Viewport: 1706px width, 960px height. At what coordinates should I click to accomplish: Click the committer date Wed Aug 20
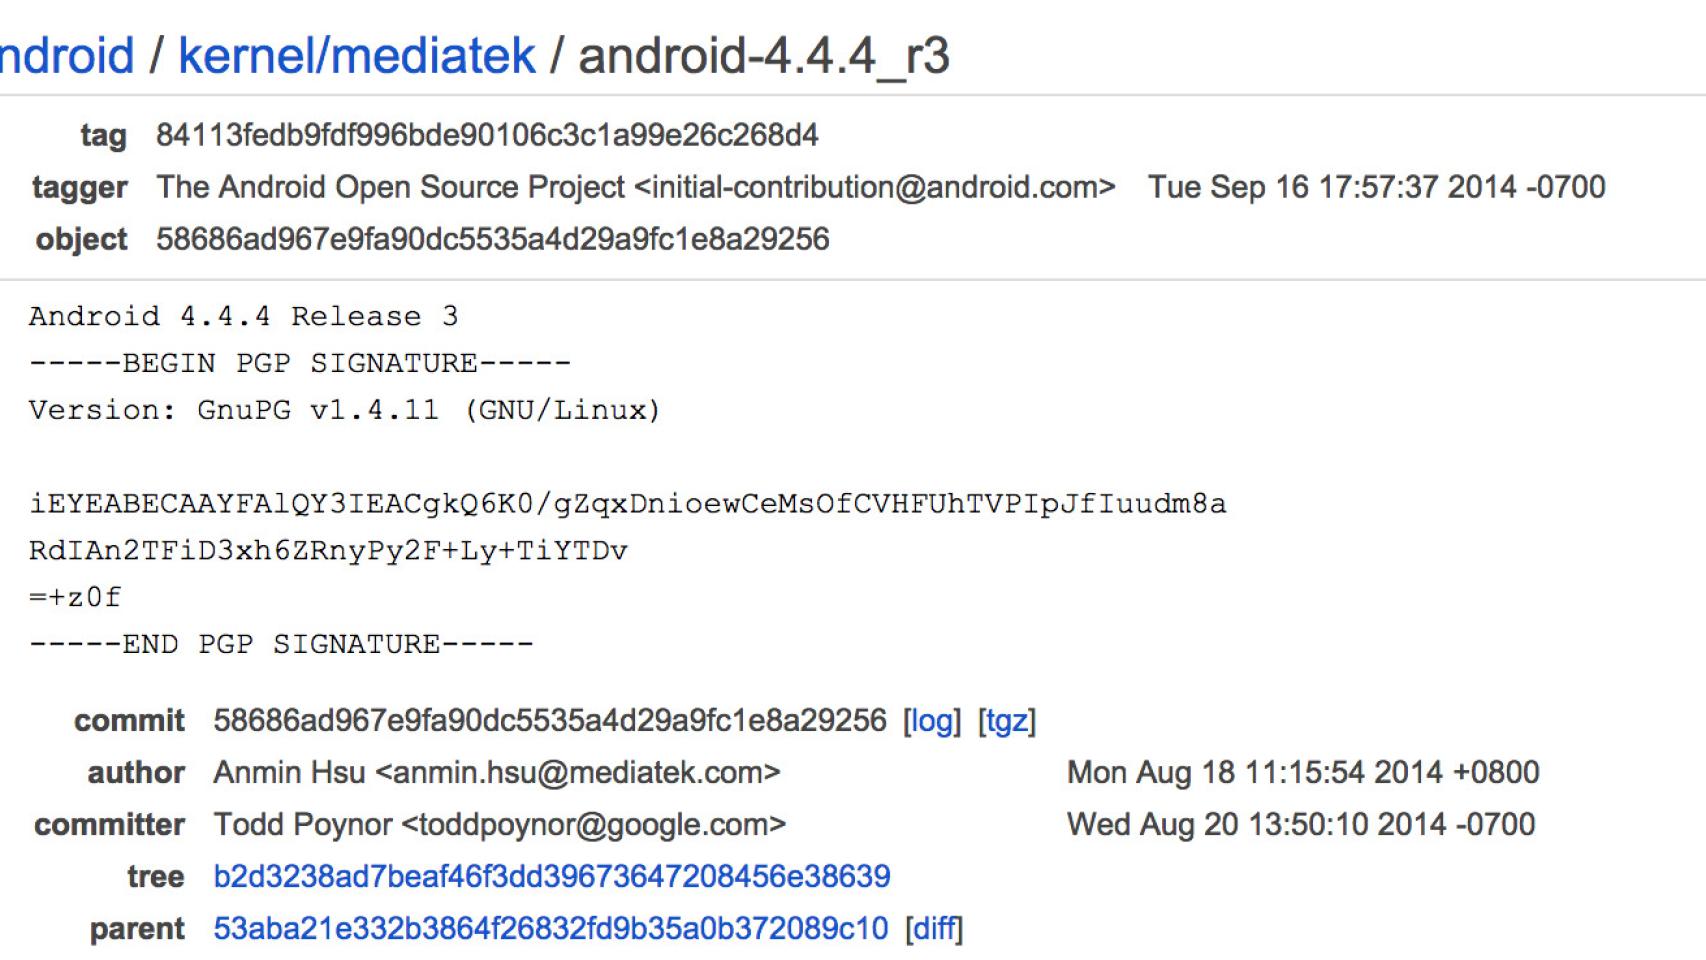(1300, 825)
